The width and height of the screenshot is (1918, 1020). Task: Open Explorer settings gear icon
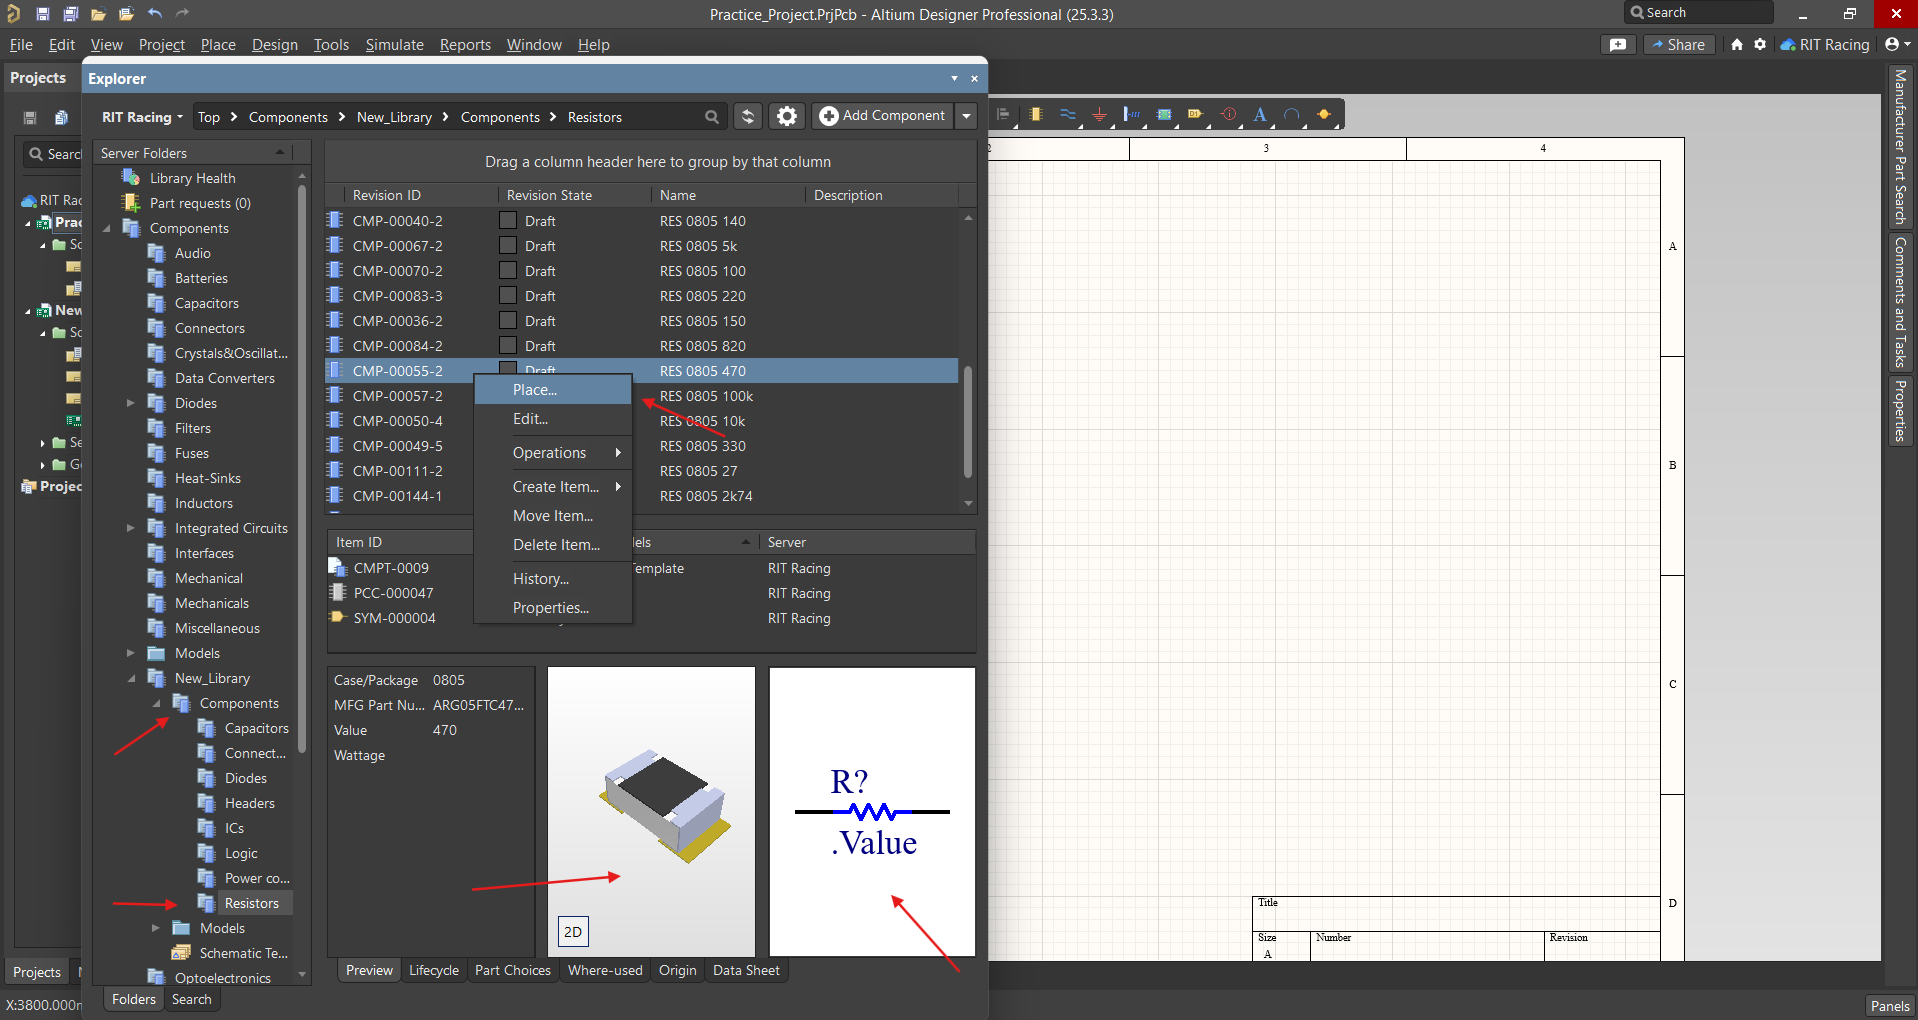[787, 116]
